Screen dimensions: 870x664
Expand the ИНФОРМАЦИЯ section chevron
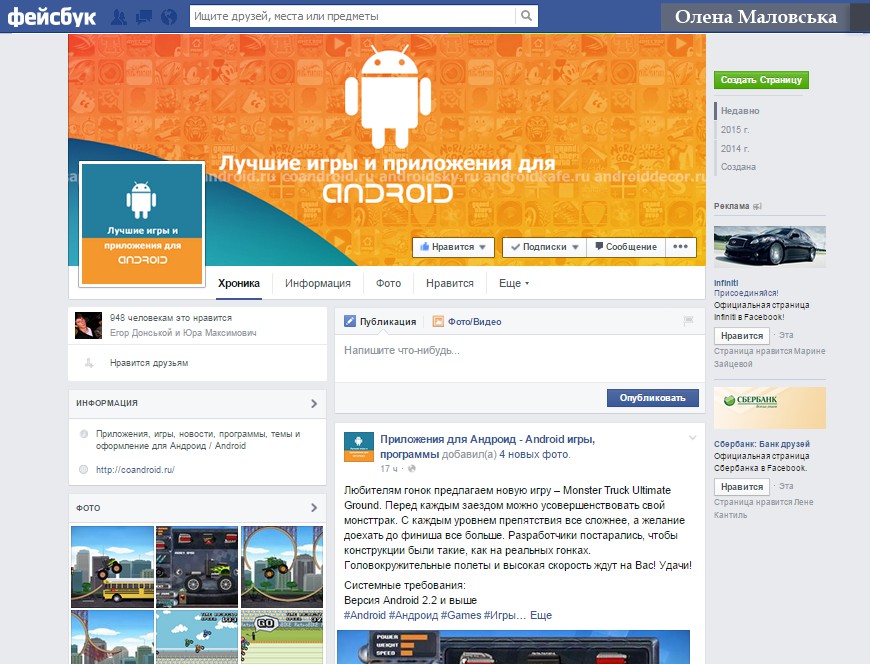[314, 404]
